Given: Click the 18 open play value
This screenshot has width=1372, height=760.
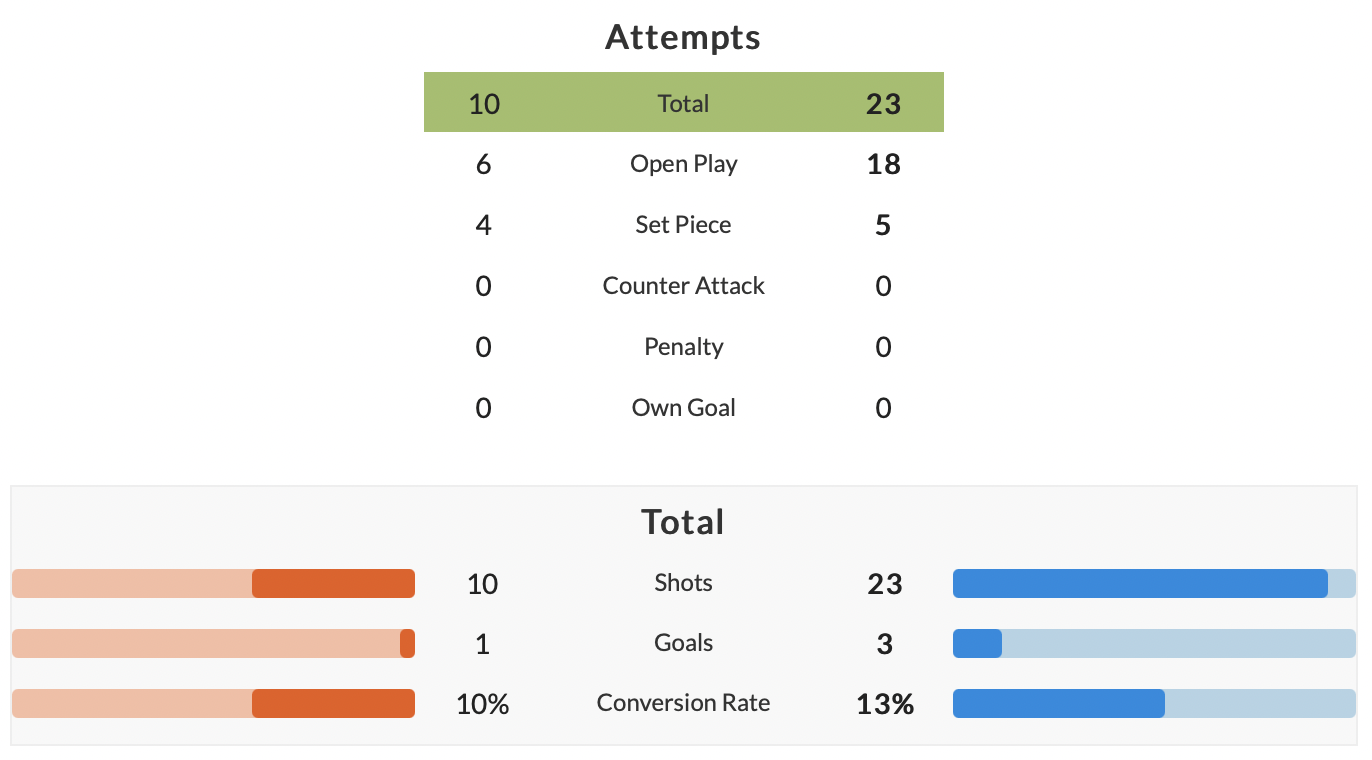Looking at the screenshot, I should [x=884, y=164].
